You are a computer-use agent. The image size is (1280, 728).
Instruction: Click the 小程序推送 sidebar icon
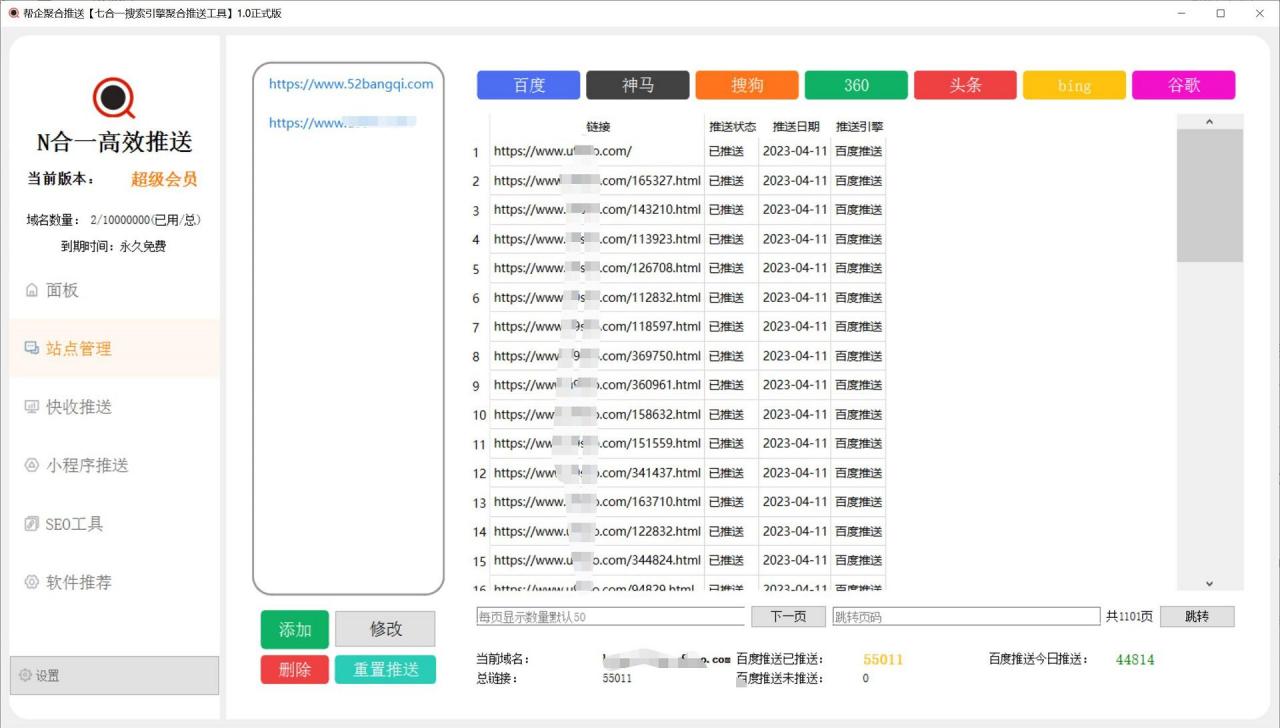(x=32, y=465)
